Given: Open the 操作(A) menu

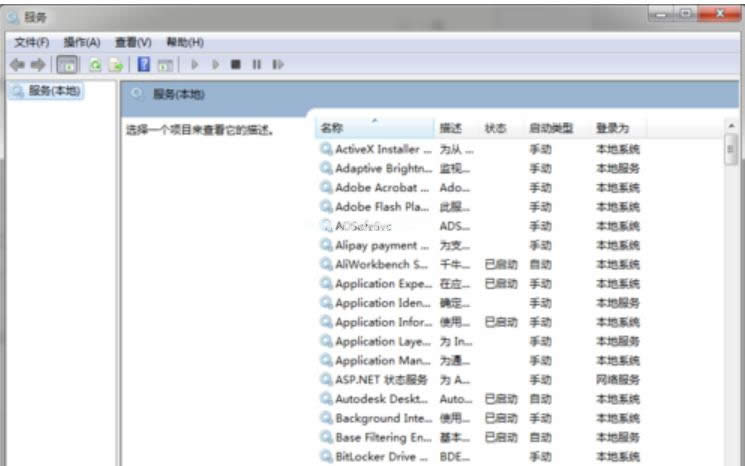Looking at the screenshot, I should tap(82, 42).
